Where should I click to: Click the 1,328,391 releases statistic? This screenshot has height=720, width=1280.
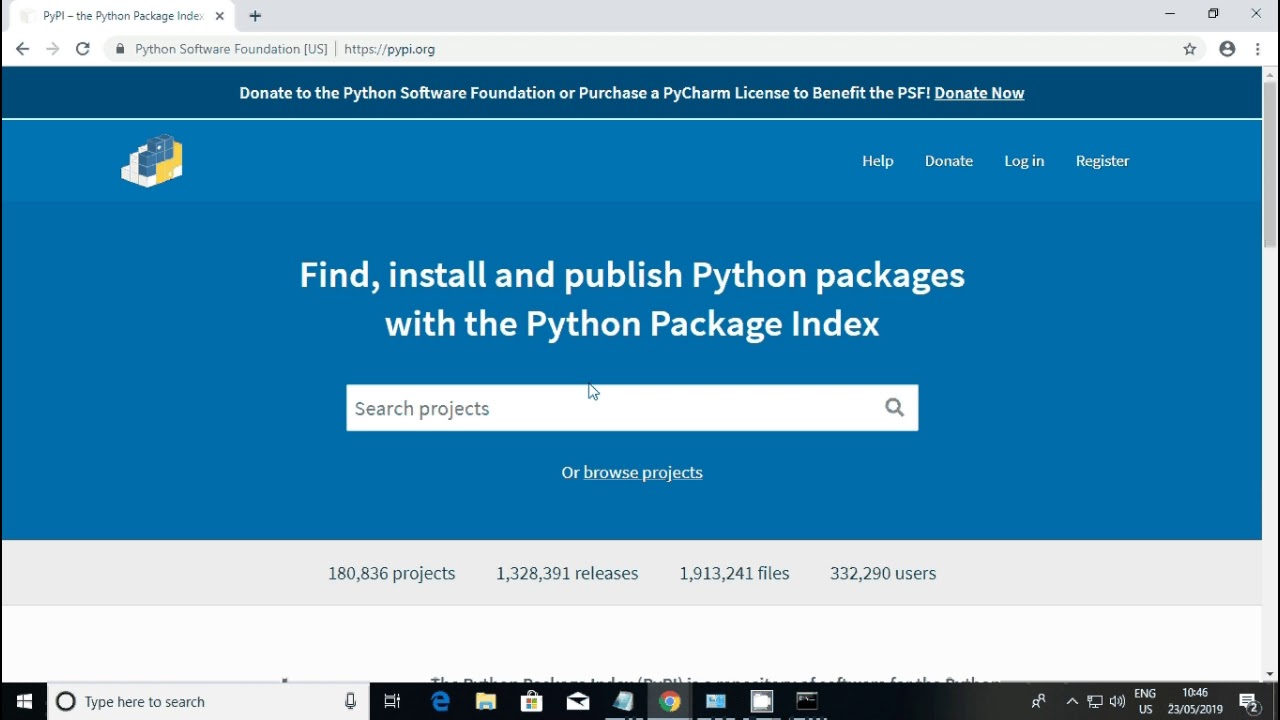click(567, 573)
